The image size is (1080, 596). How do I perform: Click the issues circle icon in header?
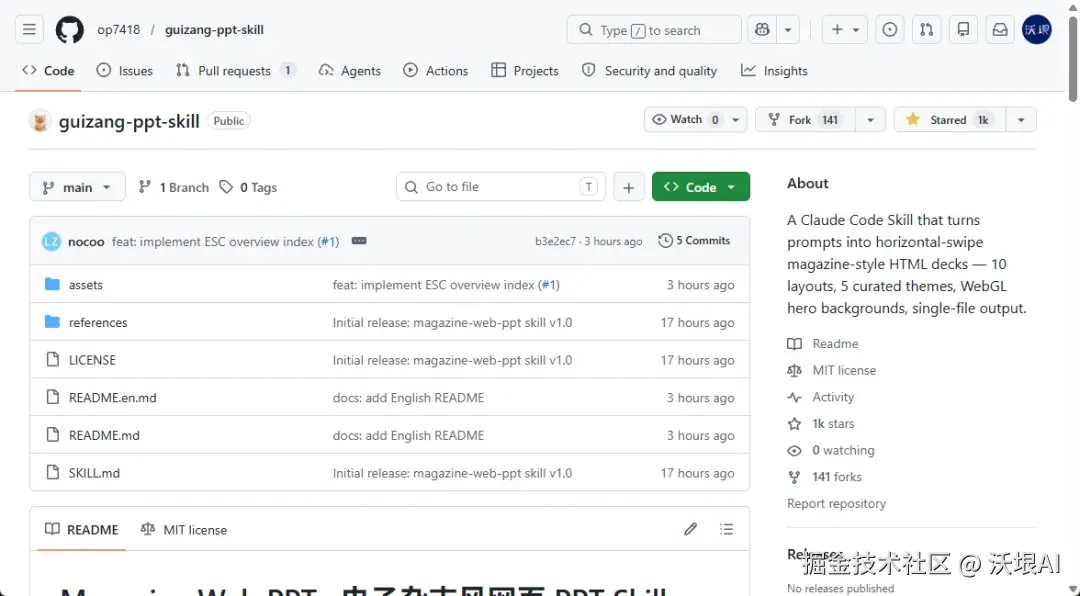[889, 30]
